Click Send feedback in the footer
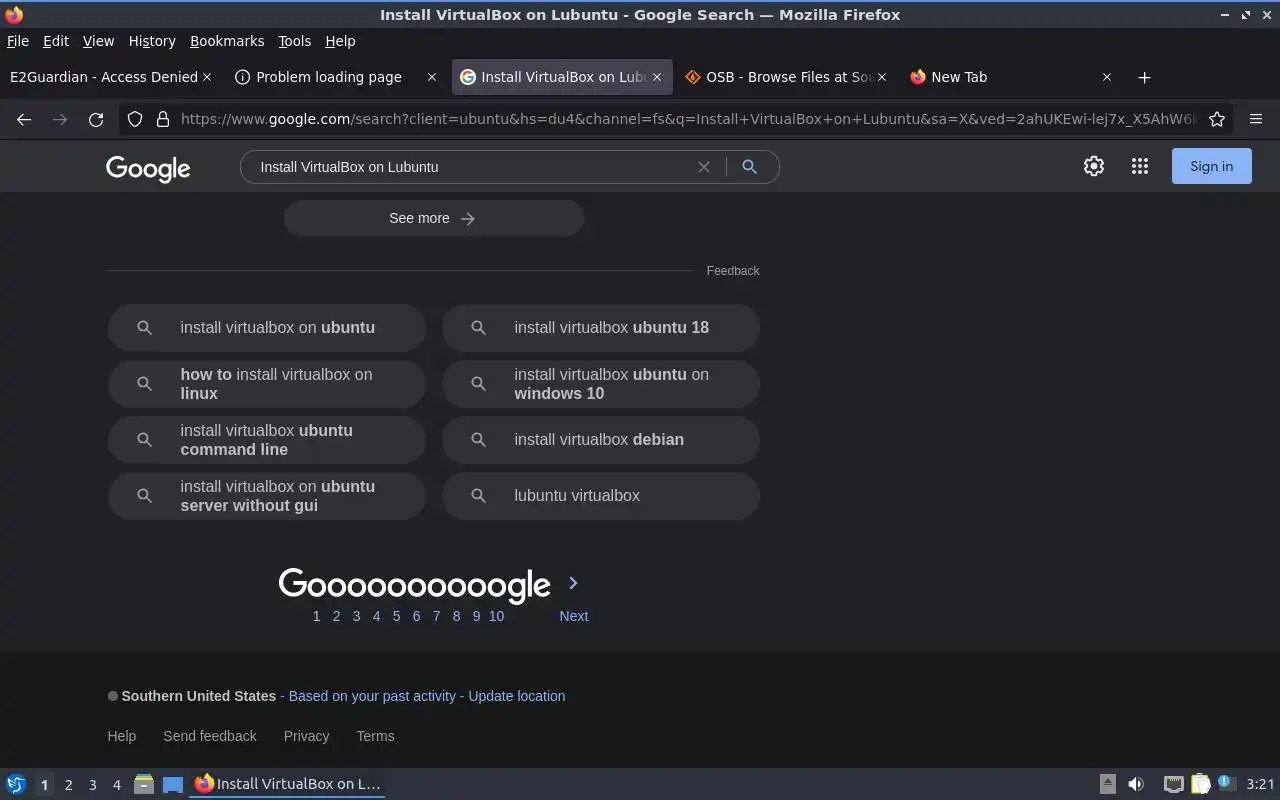The width and height of the screenshot is (1280, 800). (210, 736)
